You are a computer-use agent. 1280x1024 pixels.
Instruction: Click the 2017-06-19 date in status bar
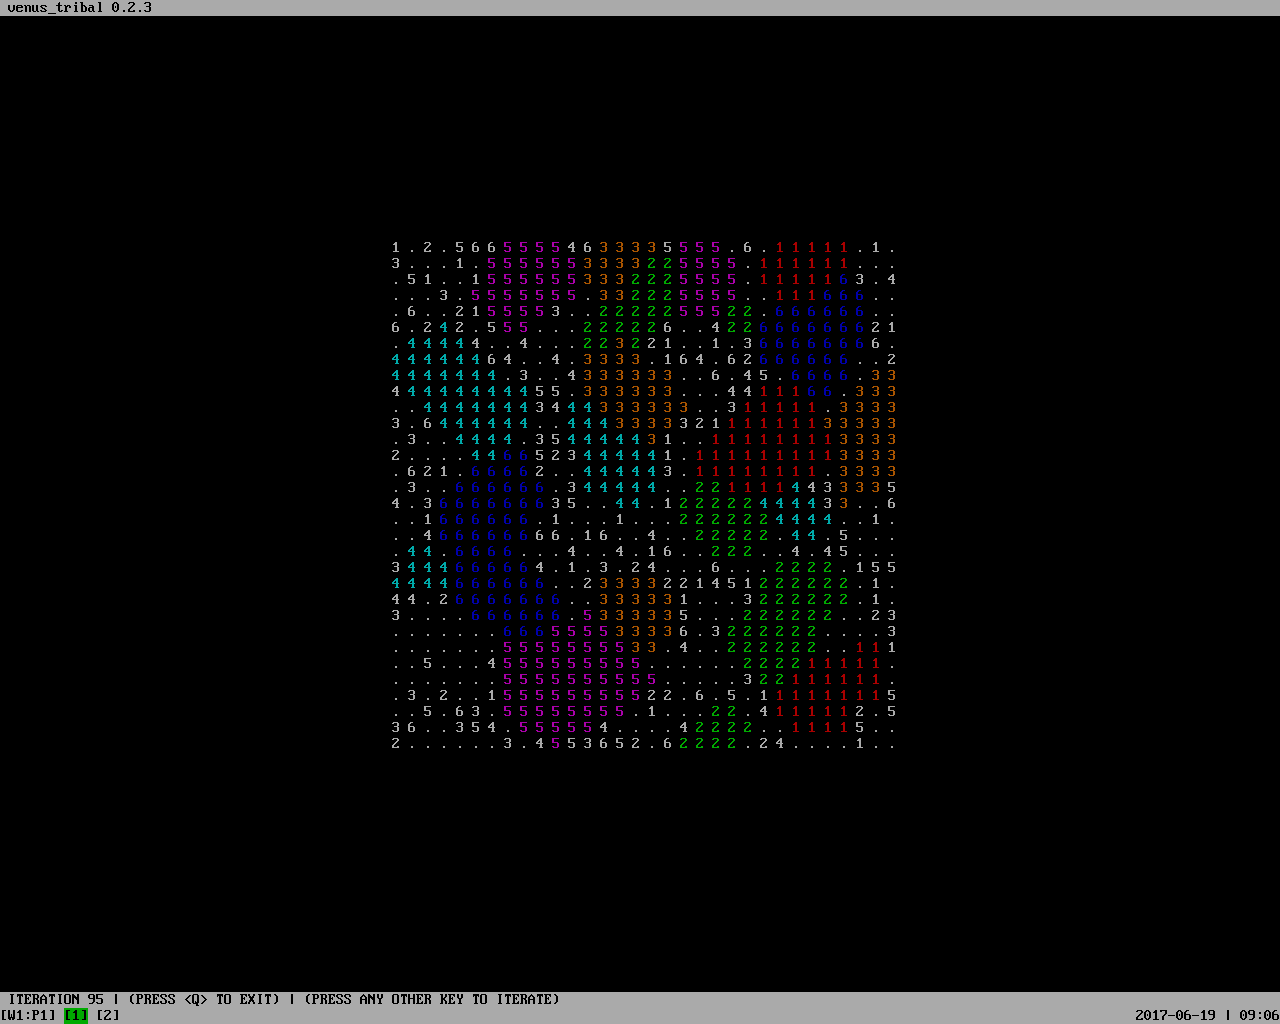coord(1176,1015)
